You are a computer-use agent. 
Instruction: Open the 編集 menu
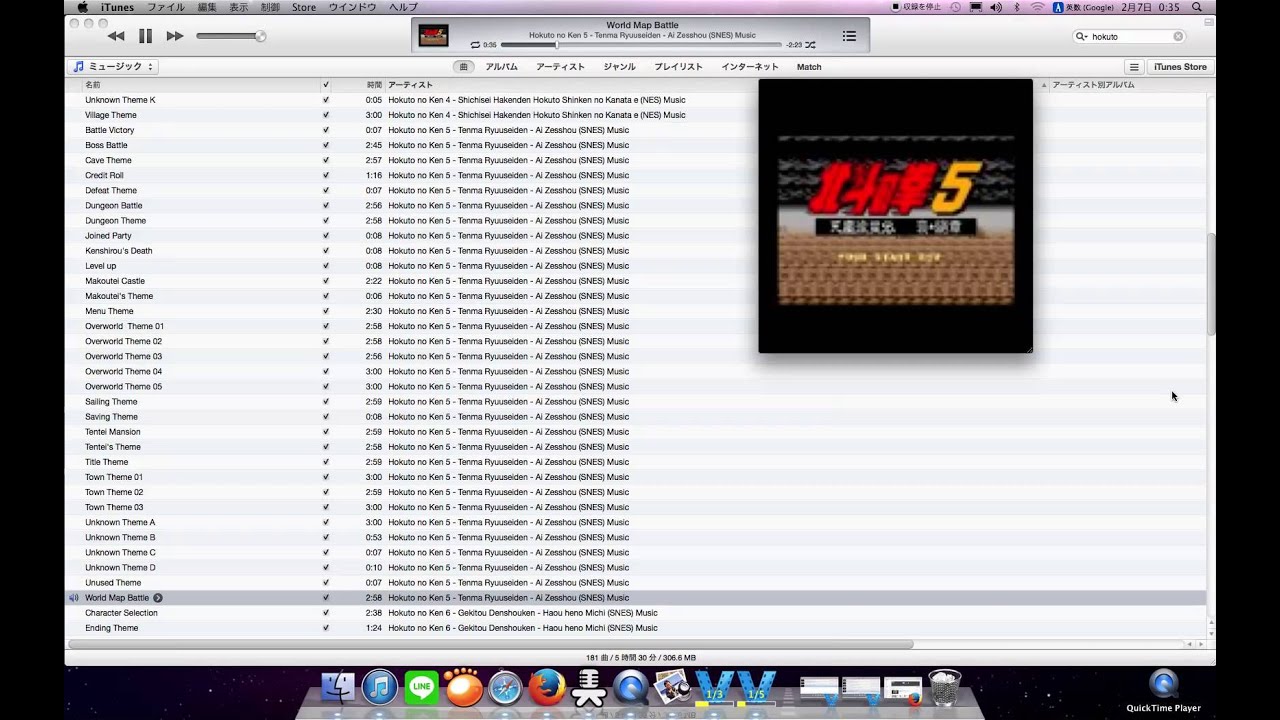(207, 7)
